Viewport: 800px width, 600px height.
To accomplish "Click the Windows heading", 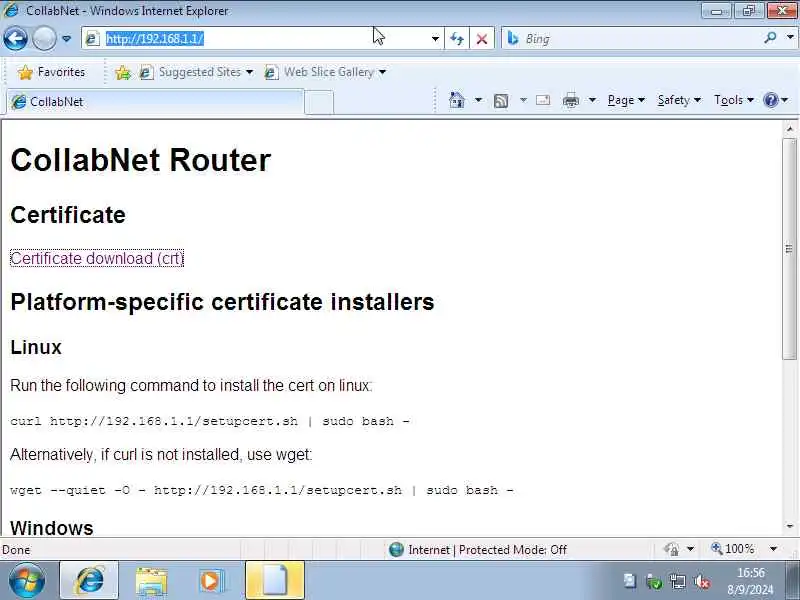I will pos(52,528).
